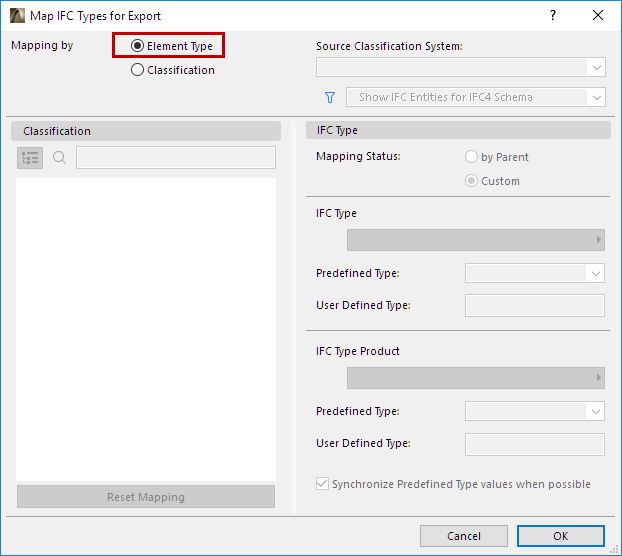Image resolution: width=622 pixels, height=556 pixels.
Task: Click the ArchiCAD icon in title bar
Action: 17,15
